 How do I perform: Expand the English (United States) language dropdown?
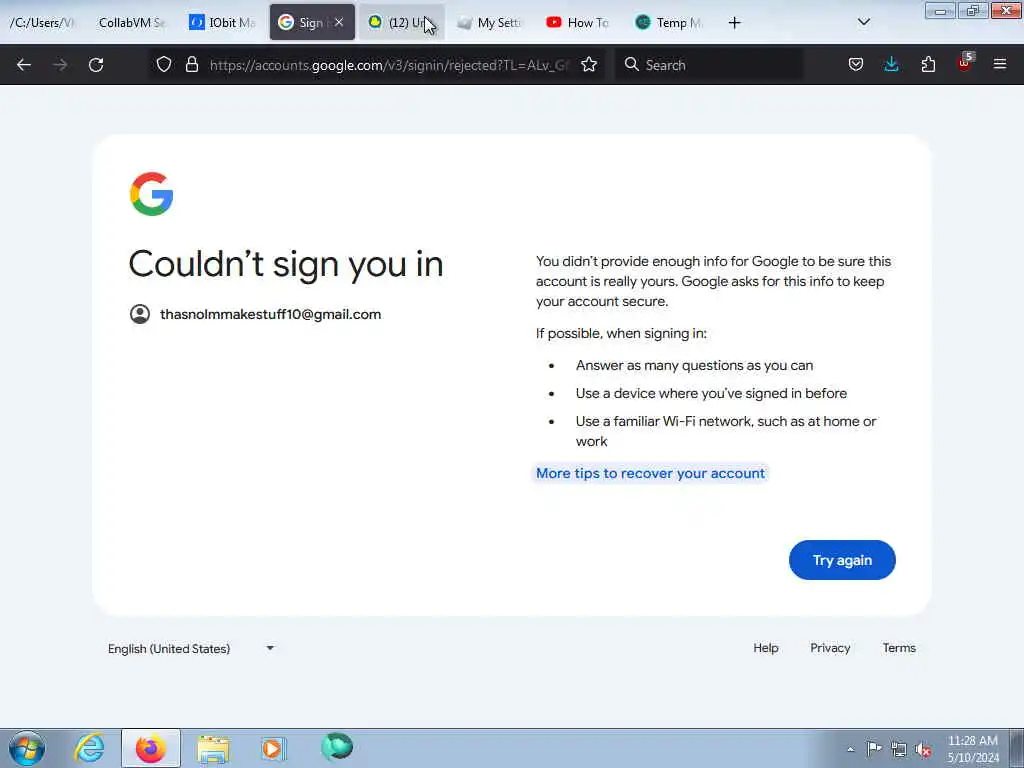coord(191,648)
